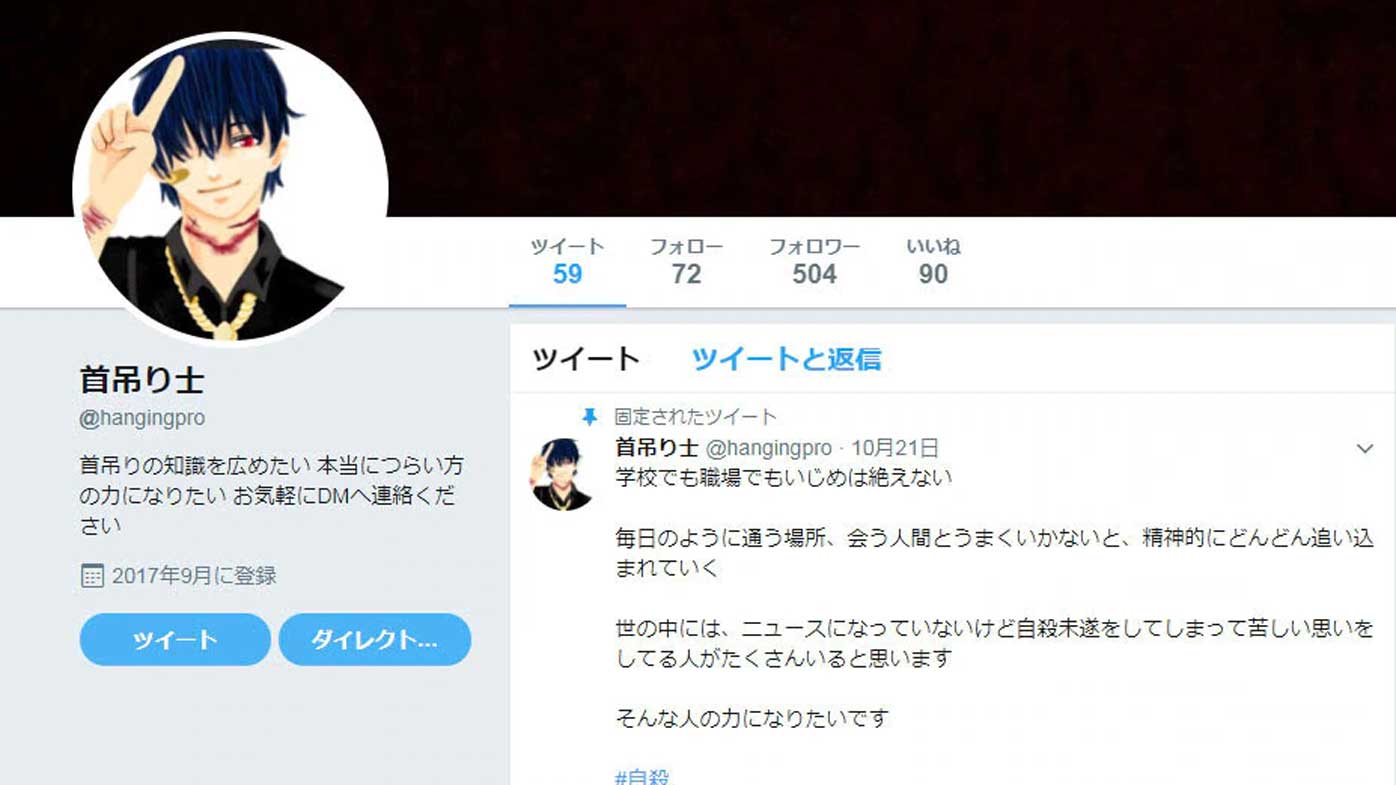
Task: Select the ツイート timeline heading
Action: coord(585,359)
